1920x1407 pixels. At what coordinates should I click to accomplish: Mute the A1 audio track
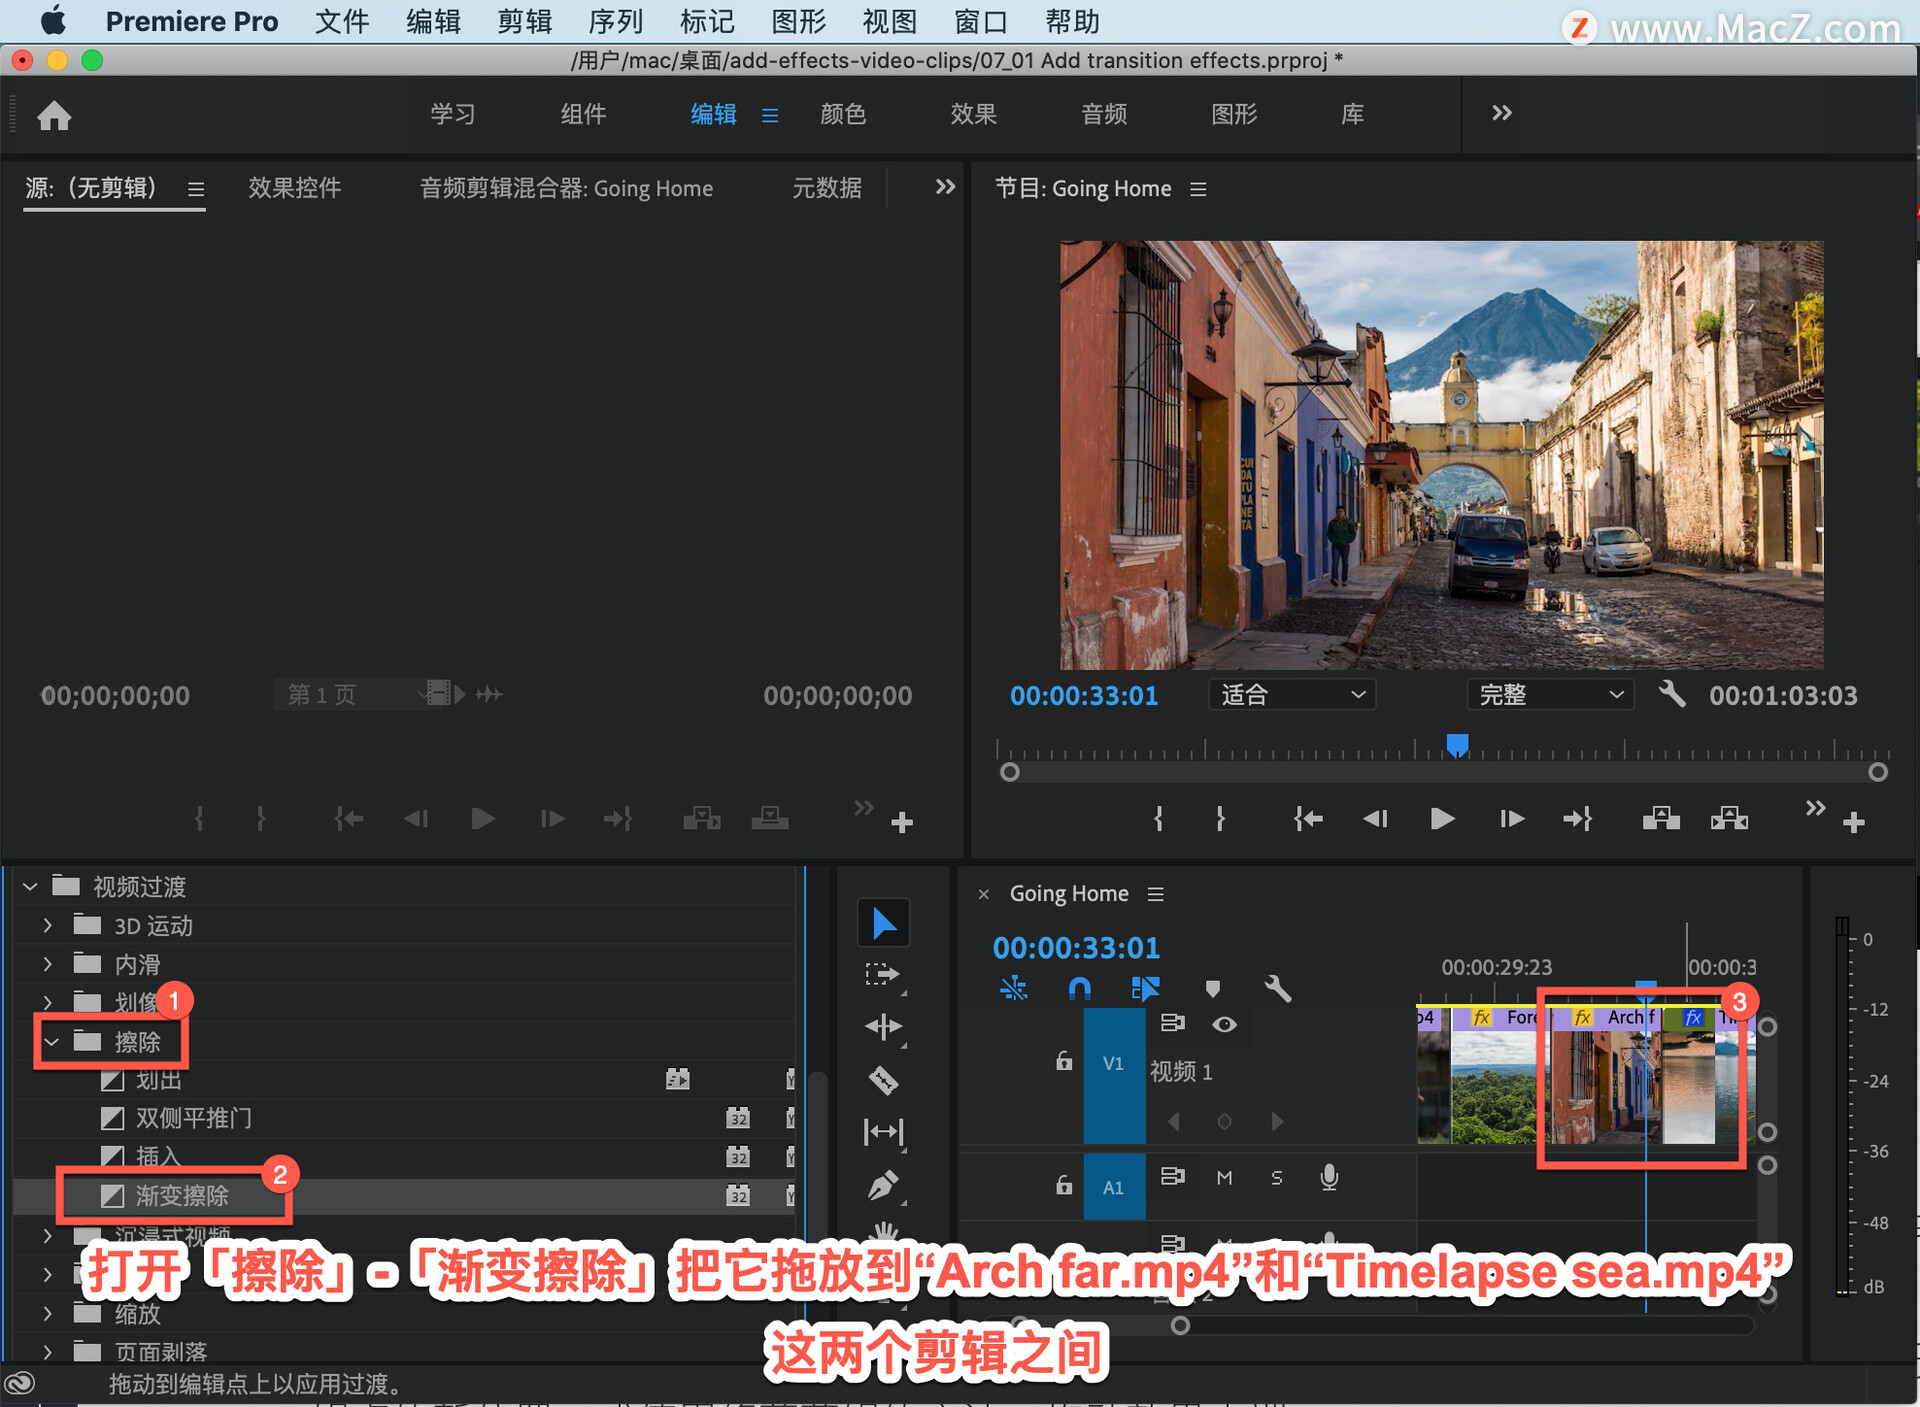(1224, 1178)
